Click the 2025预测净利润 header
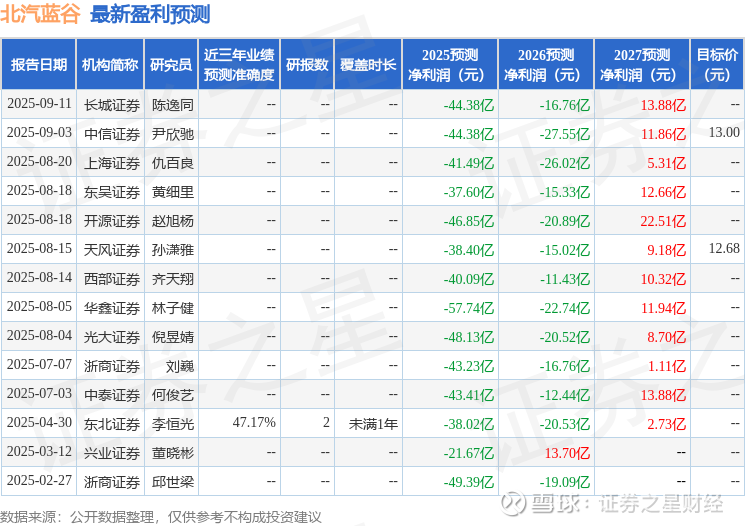Image resolution: width=745 pixels, height=526 pixels. [x=449, y=65]
